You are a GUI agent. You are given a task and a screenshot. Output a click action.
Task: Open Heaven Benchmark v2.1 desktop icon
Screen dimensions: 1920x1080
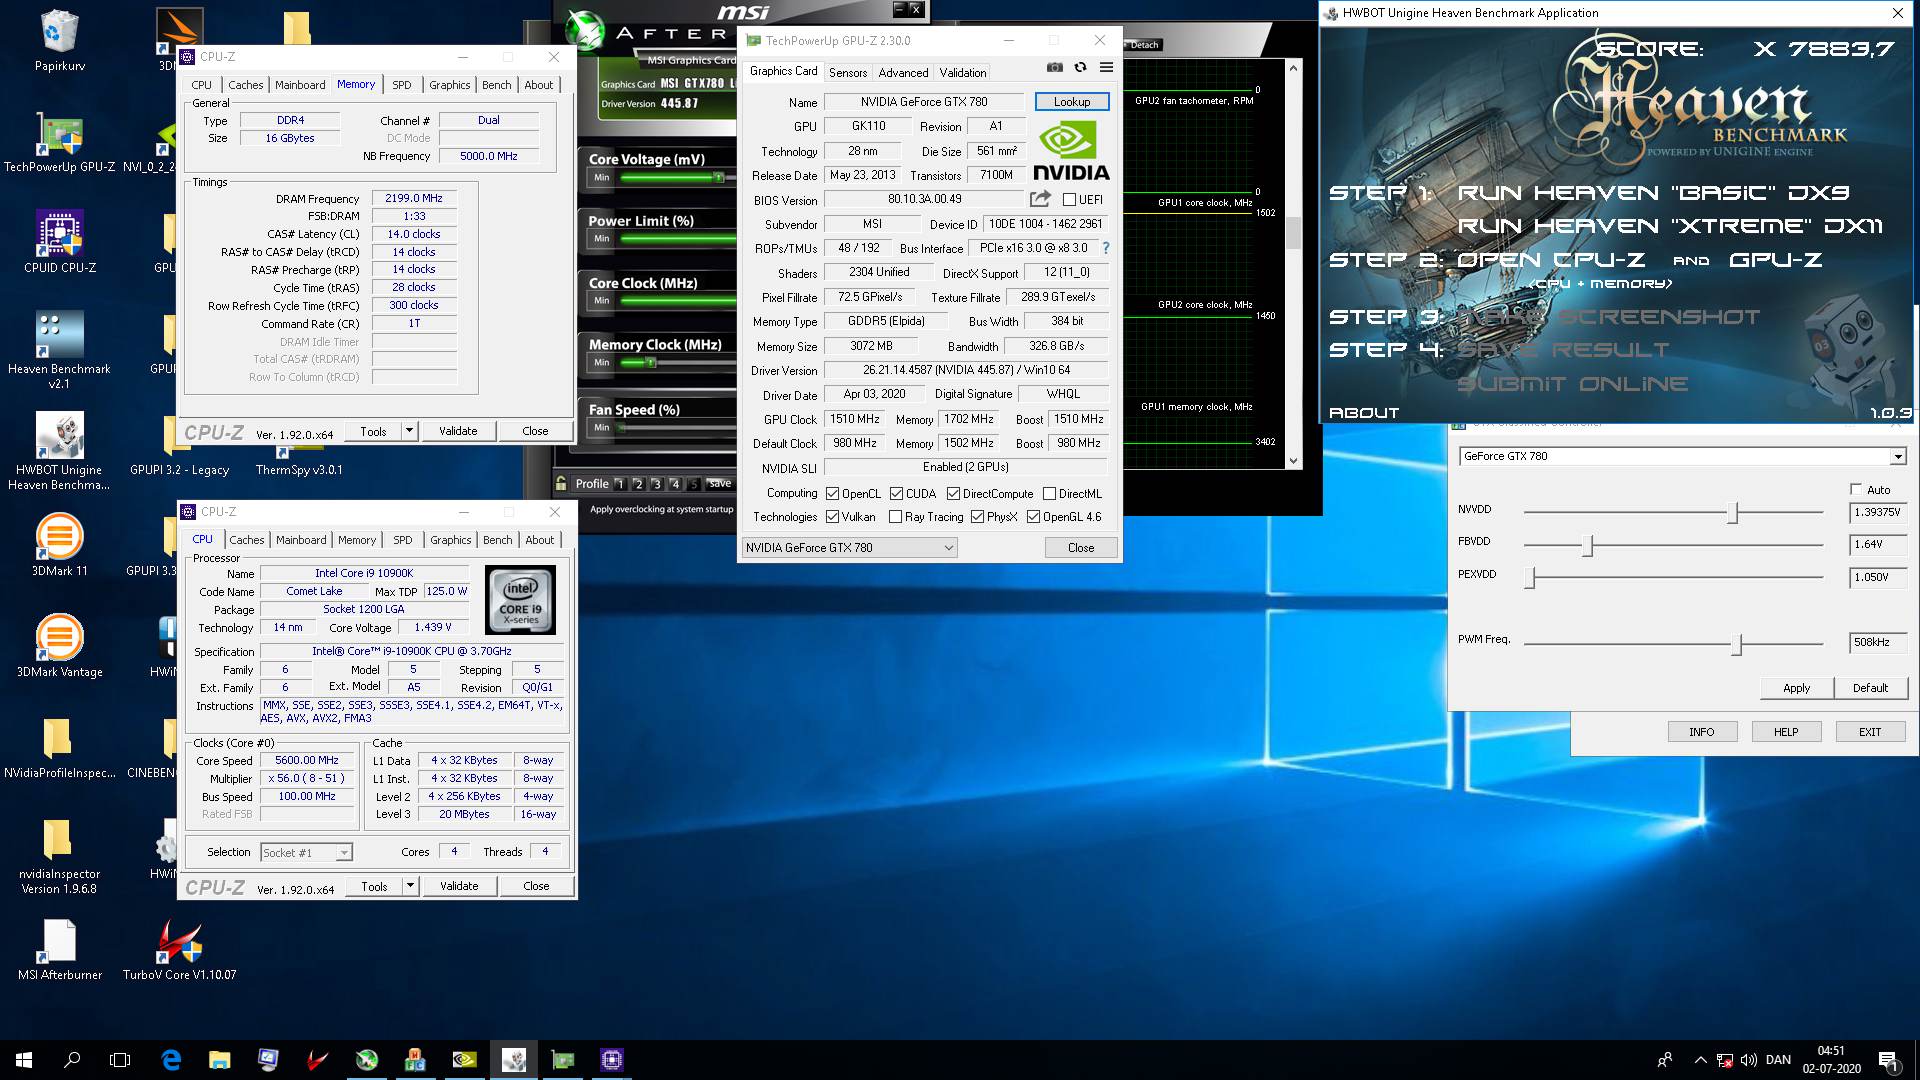[x=59, y=350]
